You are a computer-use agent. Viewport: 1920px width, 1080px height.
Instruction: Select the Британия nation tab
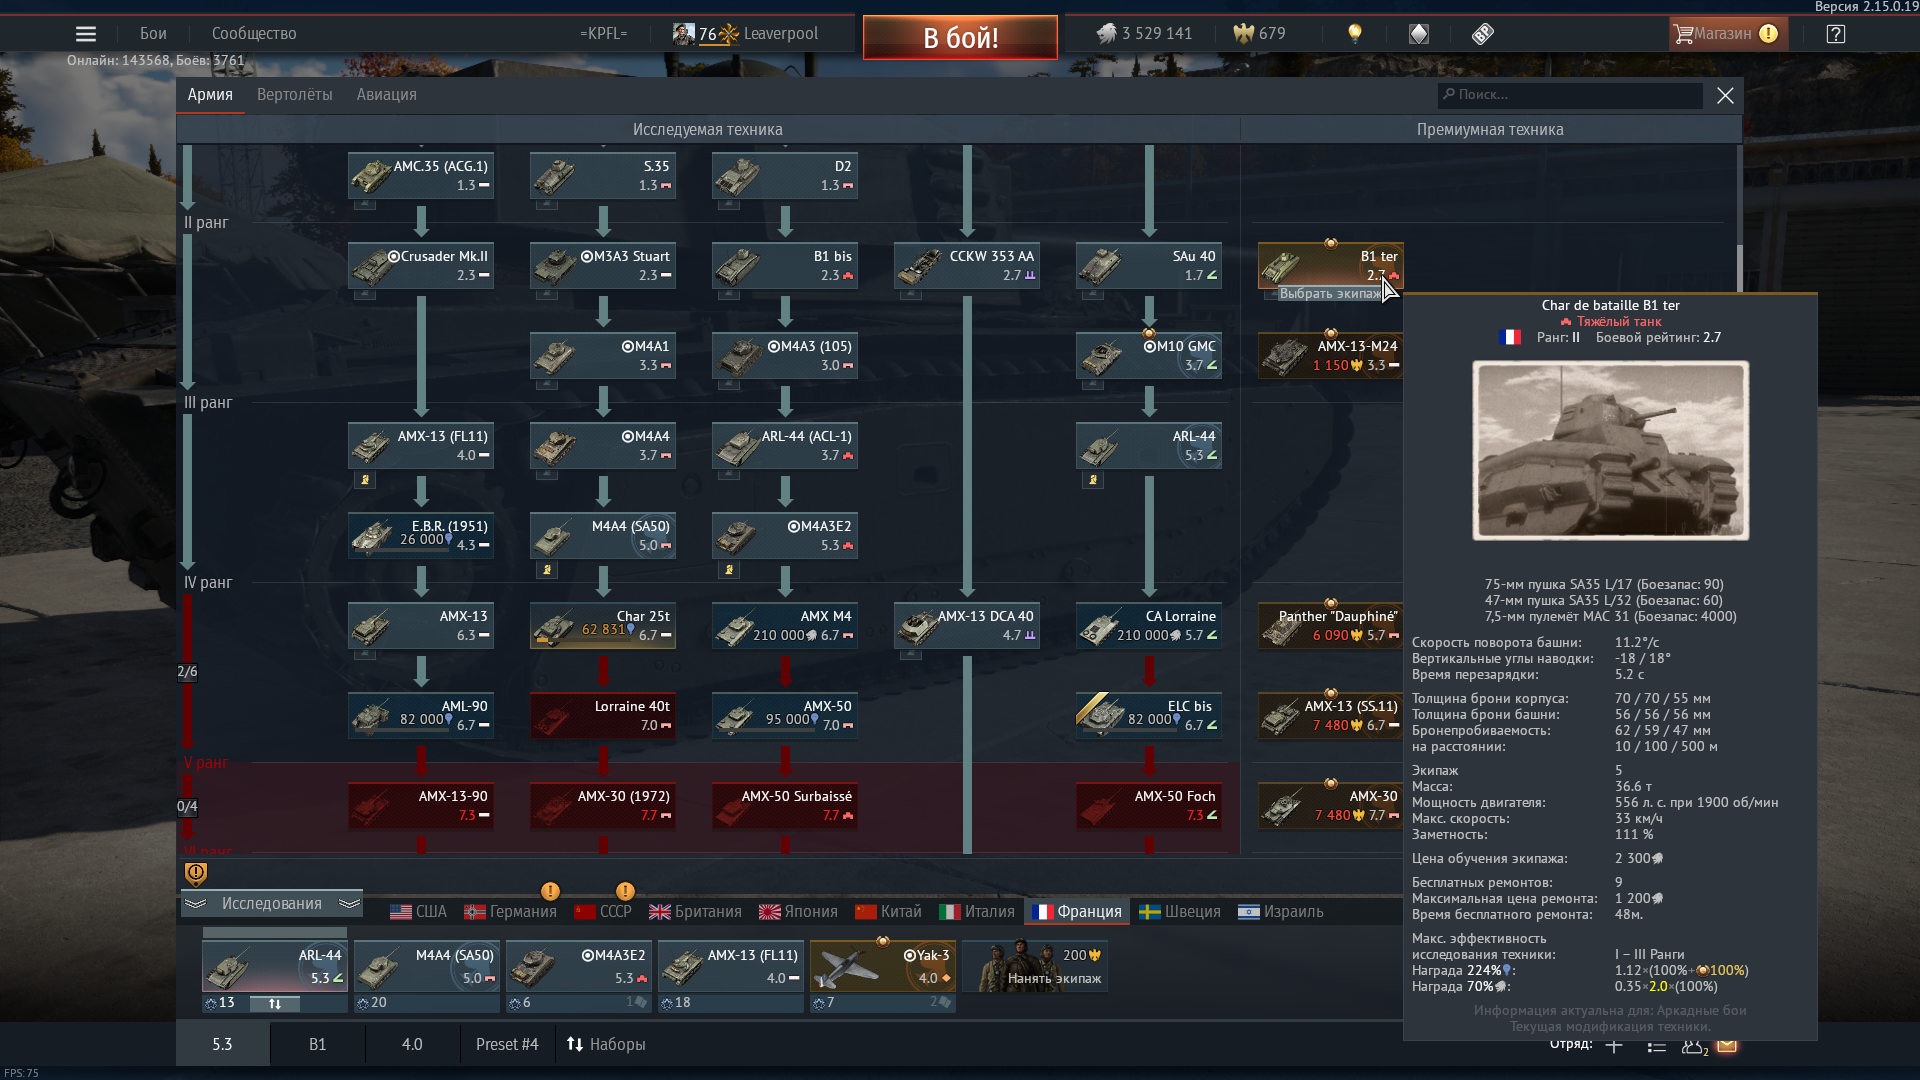tap(695, 911)
